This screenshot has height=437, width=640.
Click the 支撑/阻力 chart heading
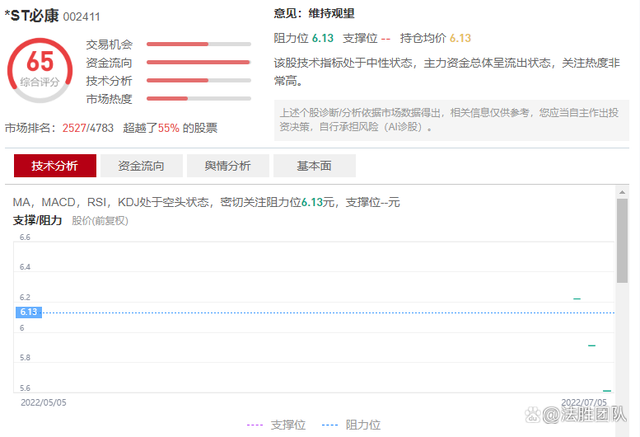[x=37, y=221]
